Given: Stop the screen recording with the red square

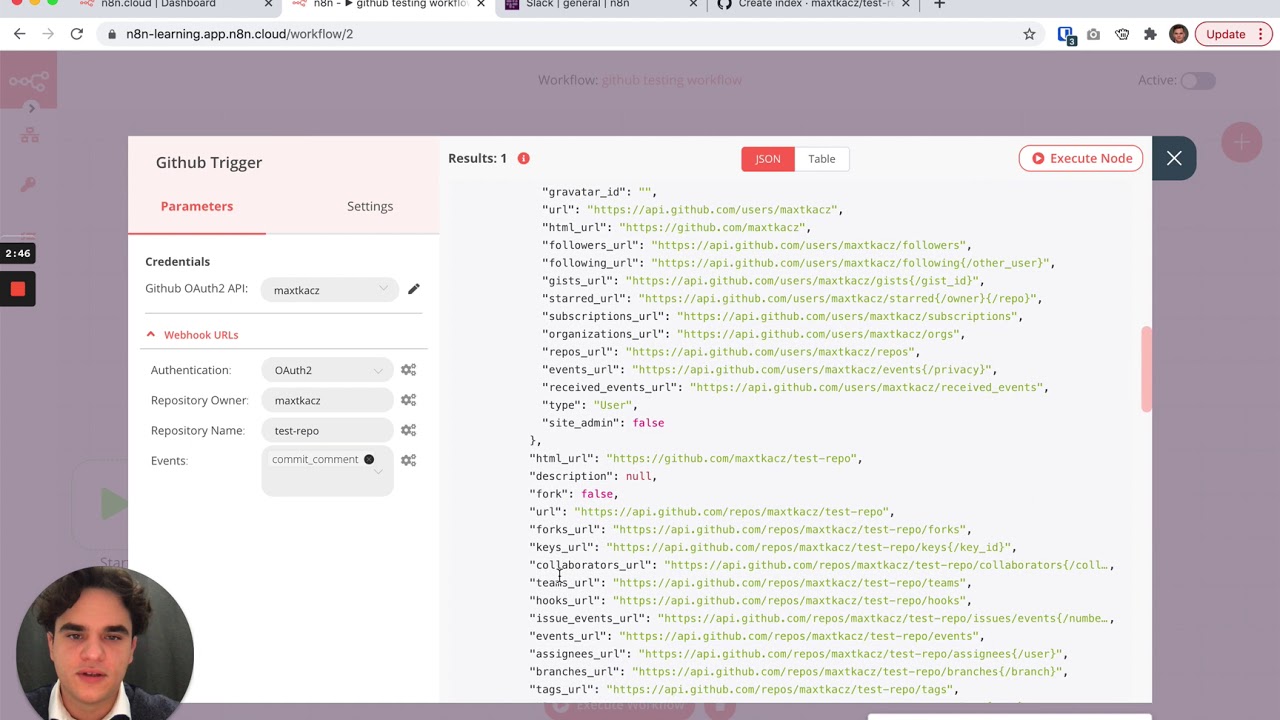Looking at the screenshot, I should coord(17,289).
